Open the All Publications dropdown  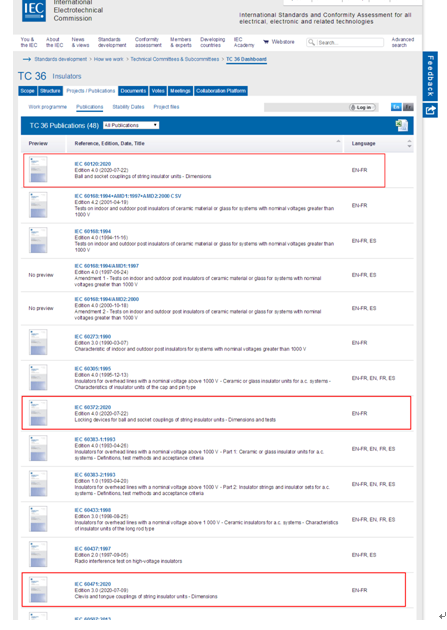point(131,125)
